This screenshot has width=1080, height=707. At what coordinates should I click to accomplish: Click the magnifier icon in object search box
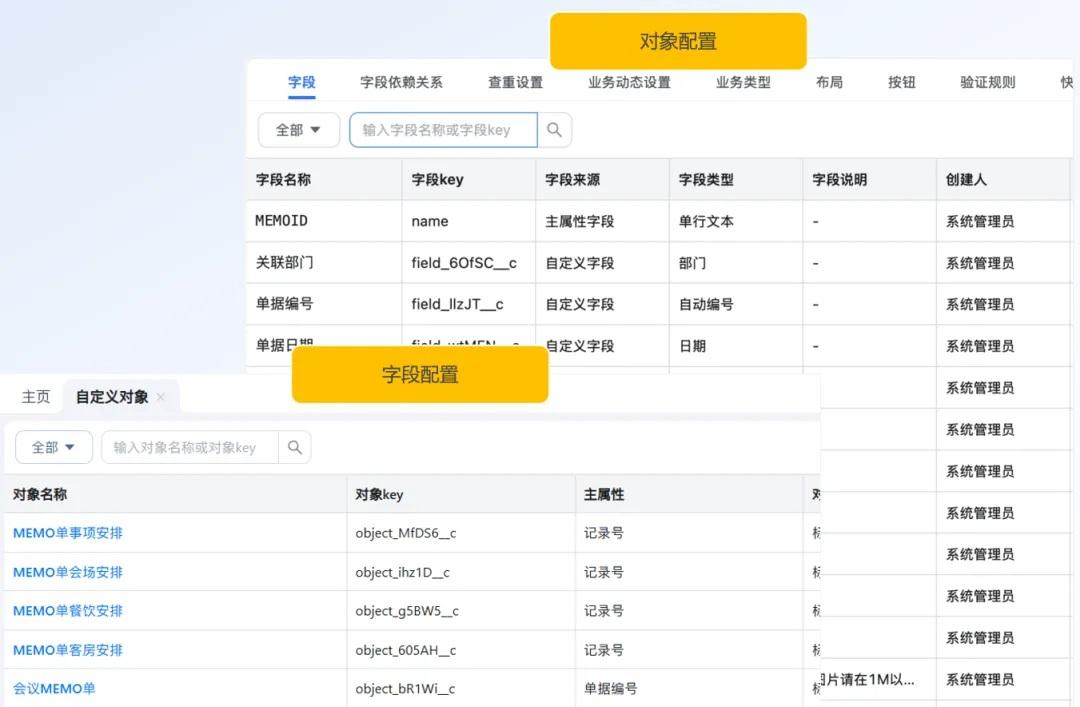tap(295, 447)
